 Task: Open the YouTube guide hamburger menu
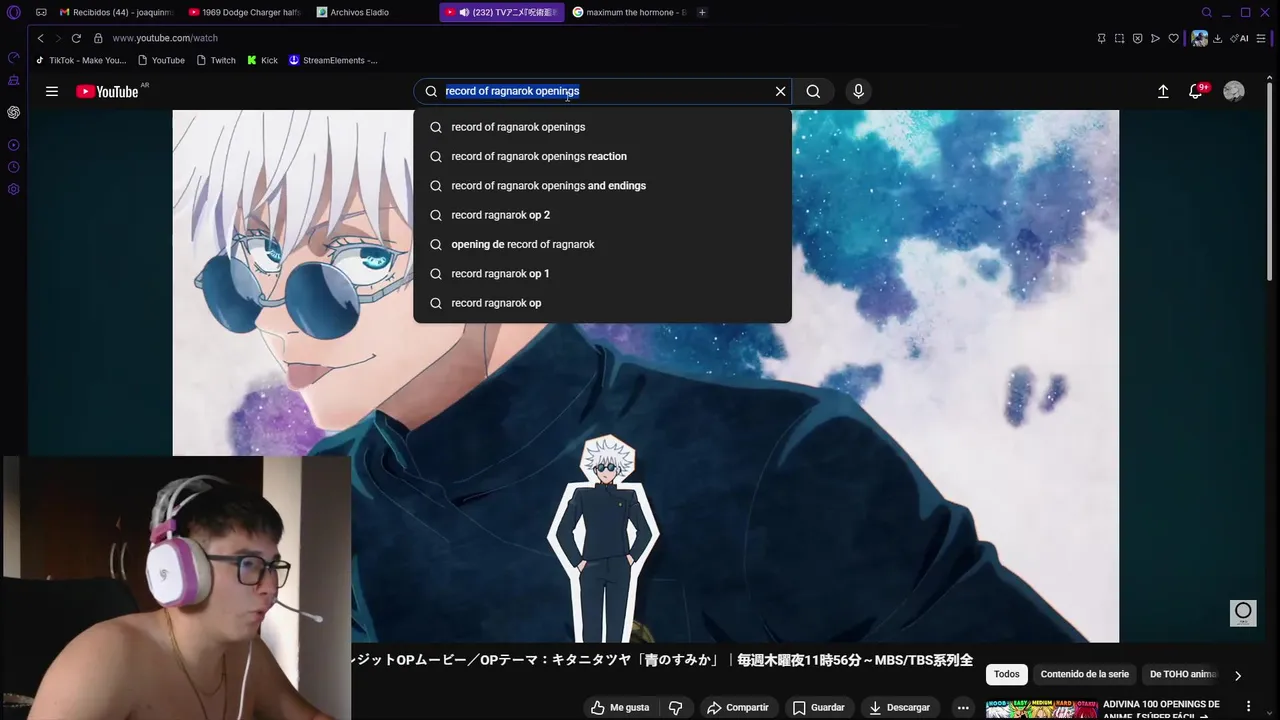pos(52,91)
